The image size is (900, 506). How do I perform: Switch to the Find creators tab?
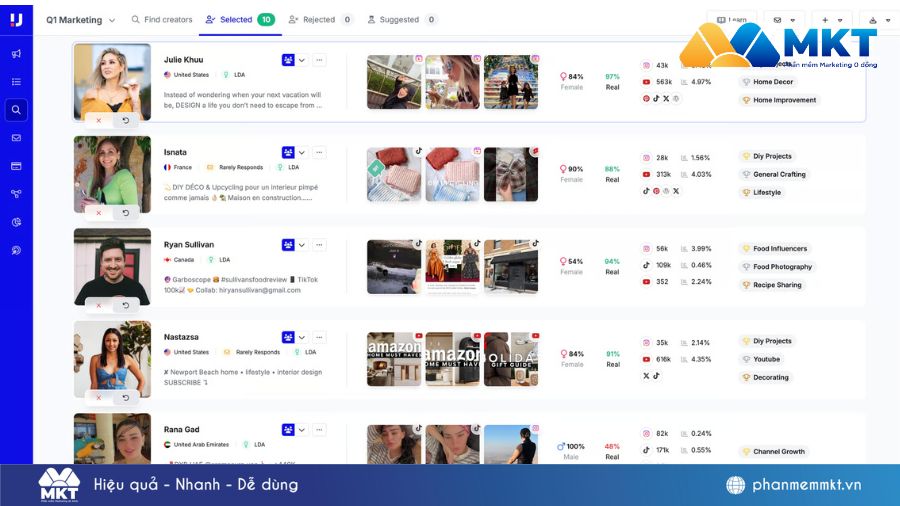coord(162,20)
